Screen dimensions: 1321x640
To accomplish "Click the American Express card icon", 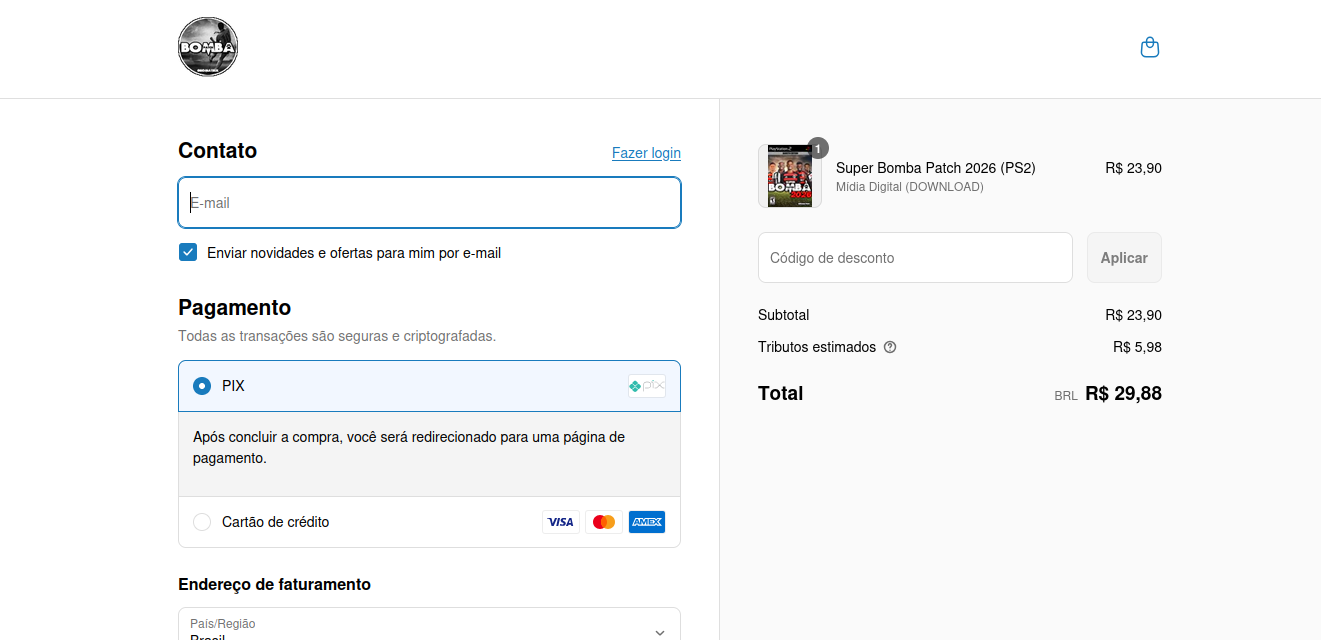I will (x=647, y=522).
